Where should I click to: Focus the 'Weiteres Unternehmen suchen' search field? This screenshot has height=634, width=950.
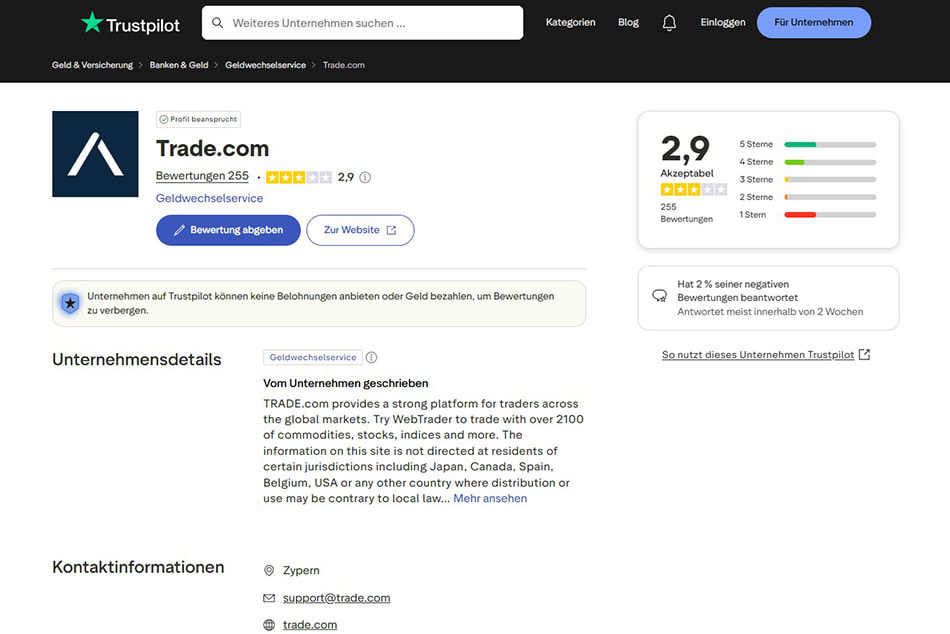pyautogui.click(x=362, y=23)
